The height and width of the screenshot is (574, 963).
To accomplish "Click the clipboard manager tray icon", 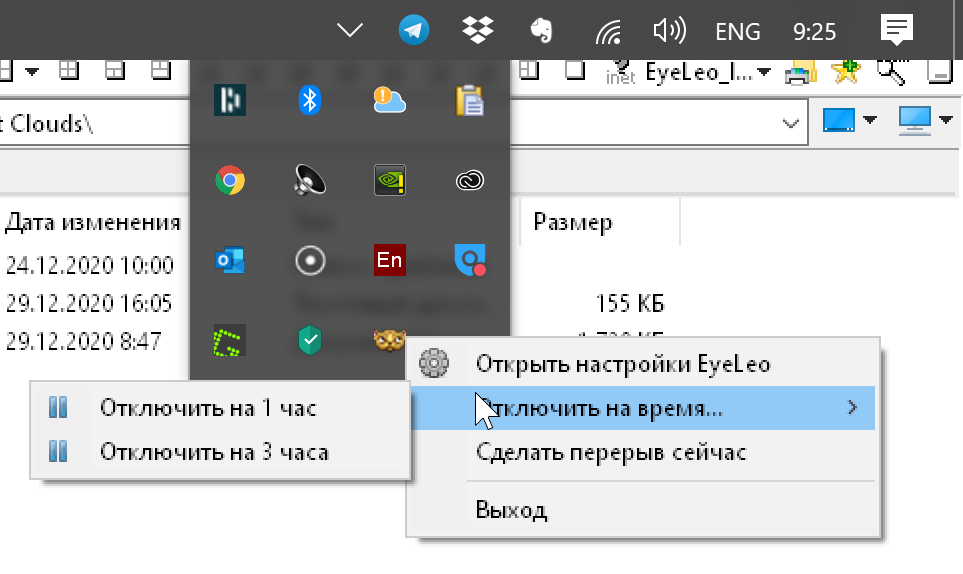I will [470, 100].
